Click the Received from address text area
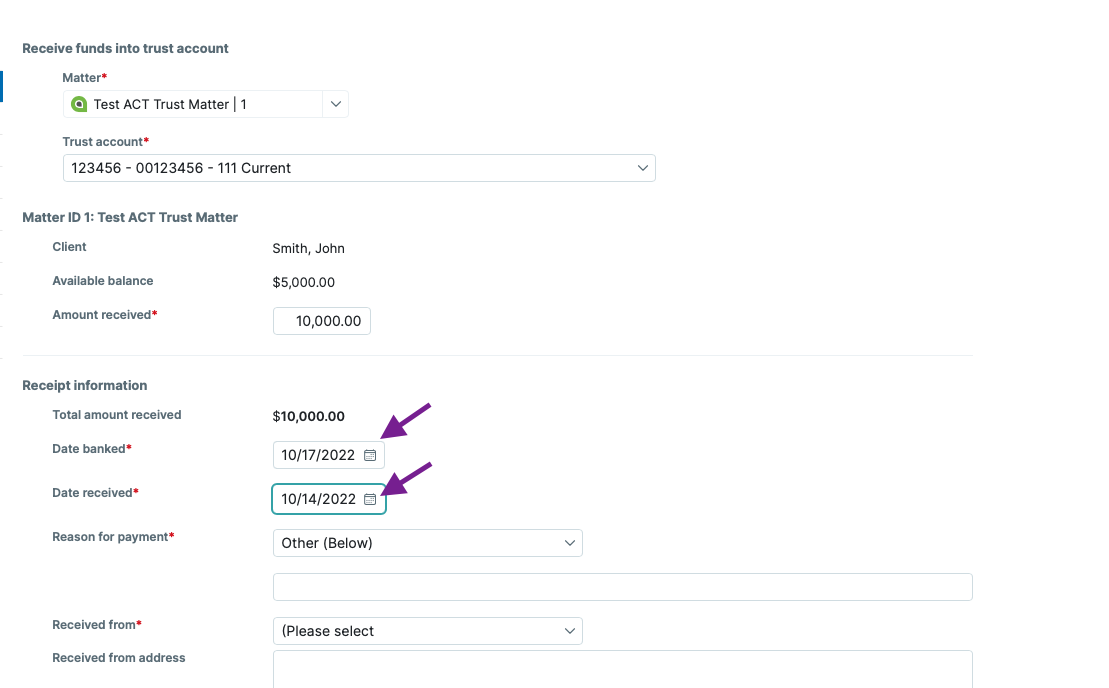This screenshot has width=1109, height=688. (622, 669)
